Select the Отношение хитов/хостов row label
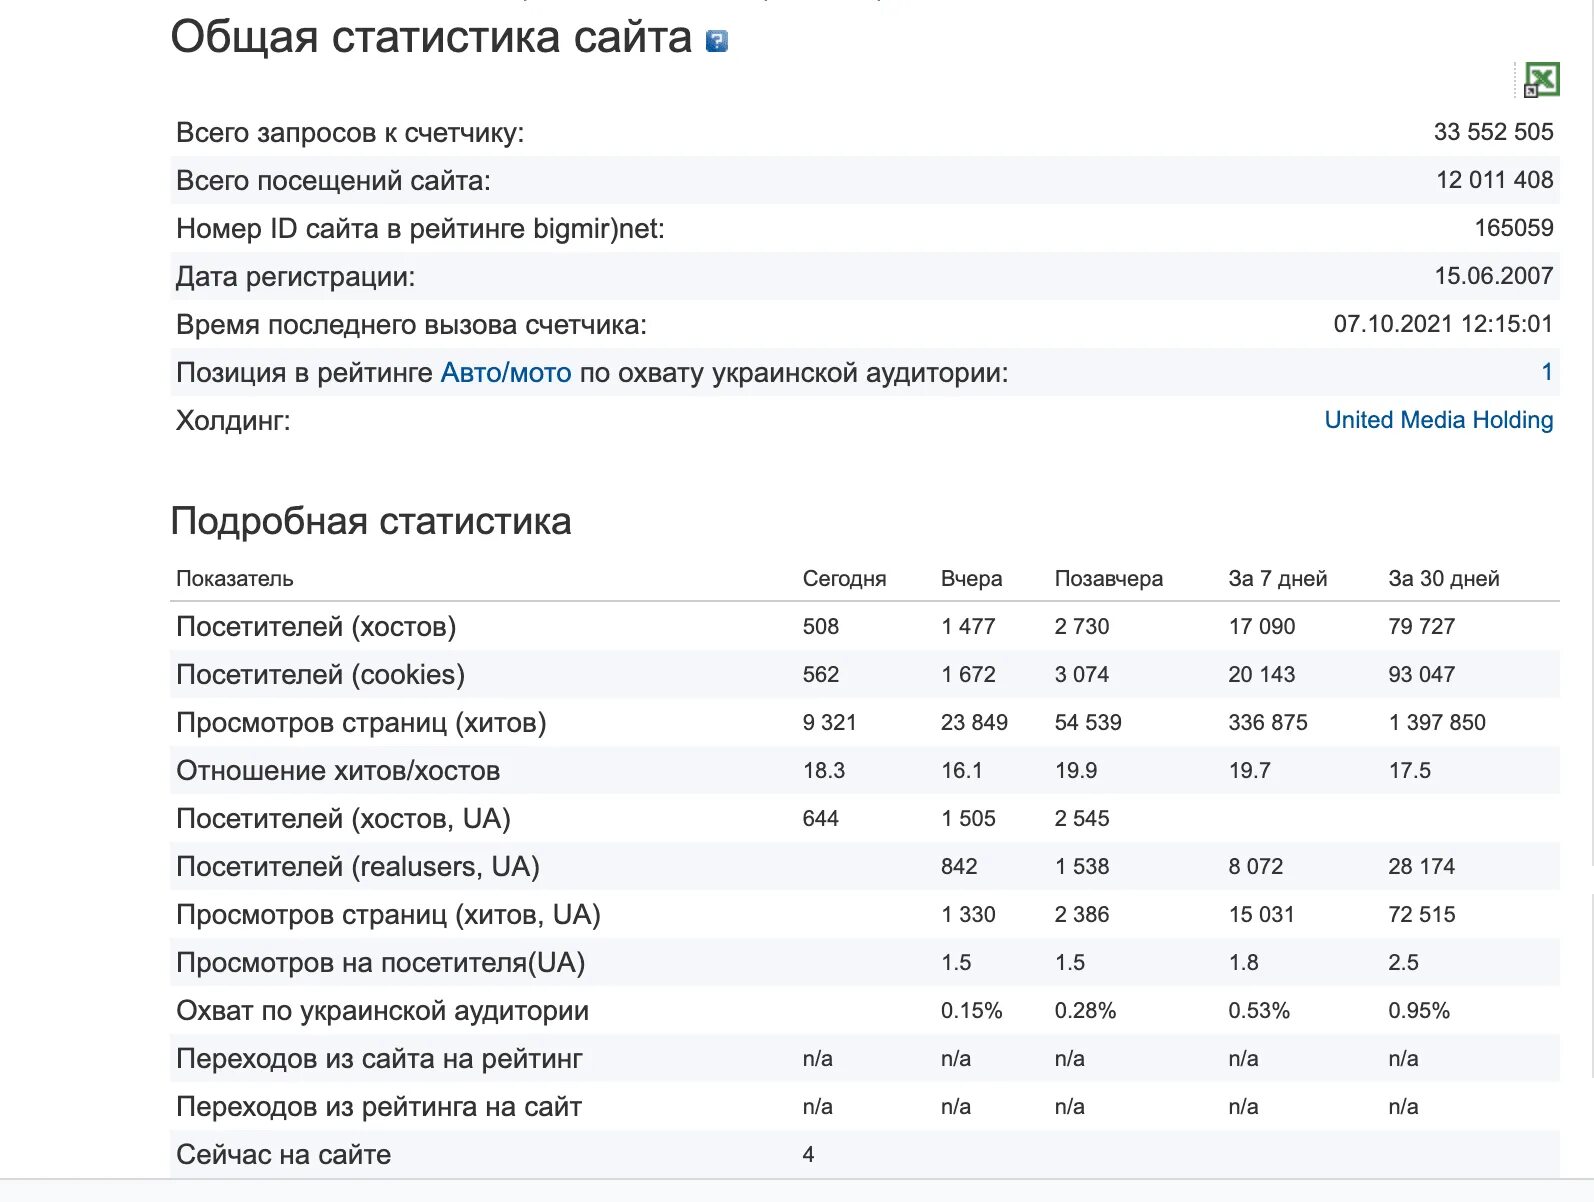1594x1202 pixels. pos(338,771)
